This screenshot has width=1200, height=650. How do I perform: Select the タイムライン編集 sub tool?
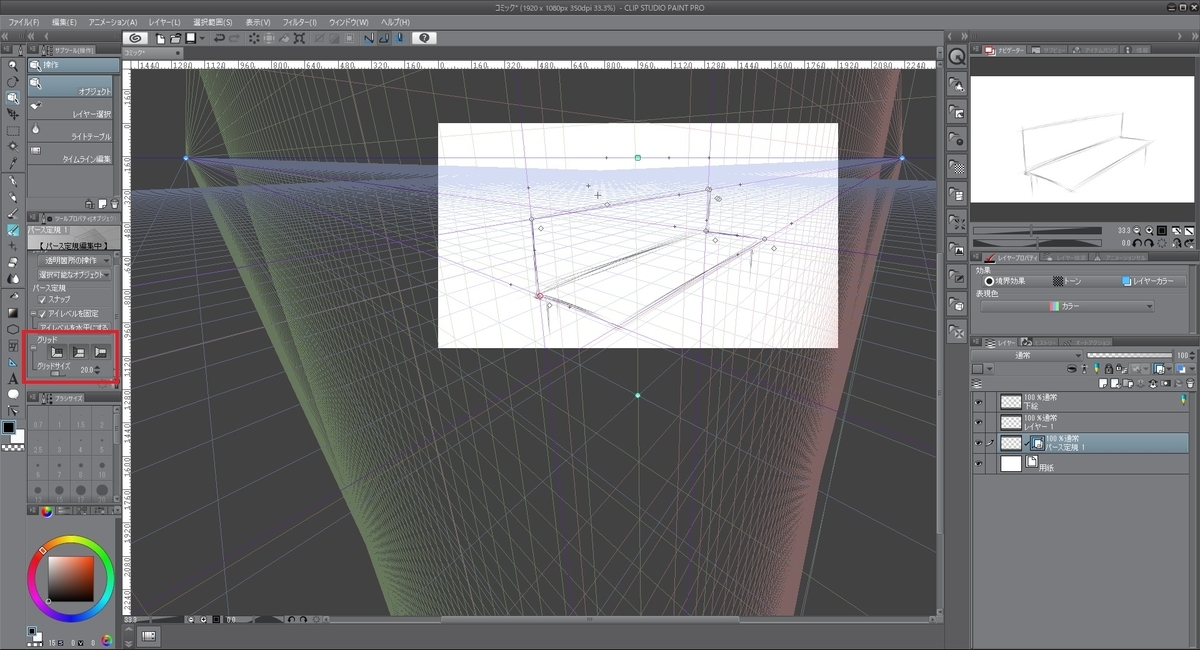tap(71, 155)
